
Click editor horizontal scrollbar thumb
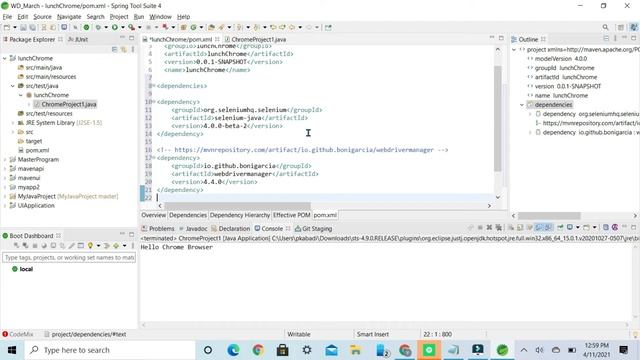(237, 206)
